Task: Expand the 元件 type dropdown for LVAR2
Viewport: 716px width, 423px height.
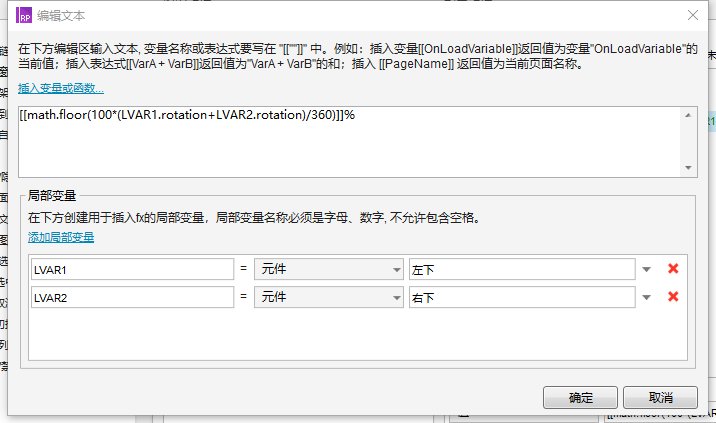Action: tap(329, 297)
